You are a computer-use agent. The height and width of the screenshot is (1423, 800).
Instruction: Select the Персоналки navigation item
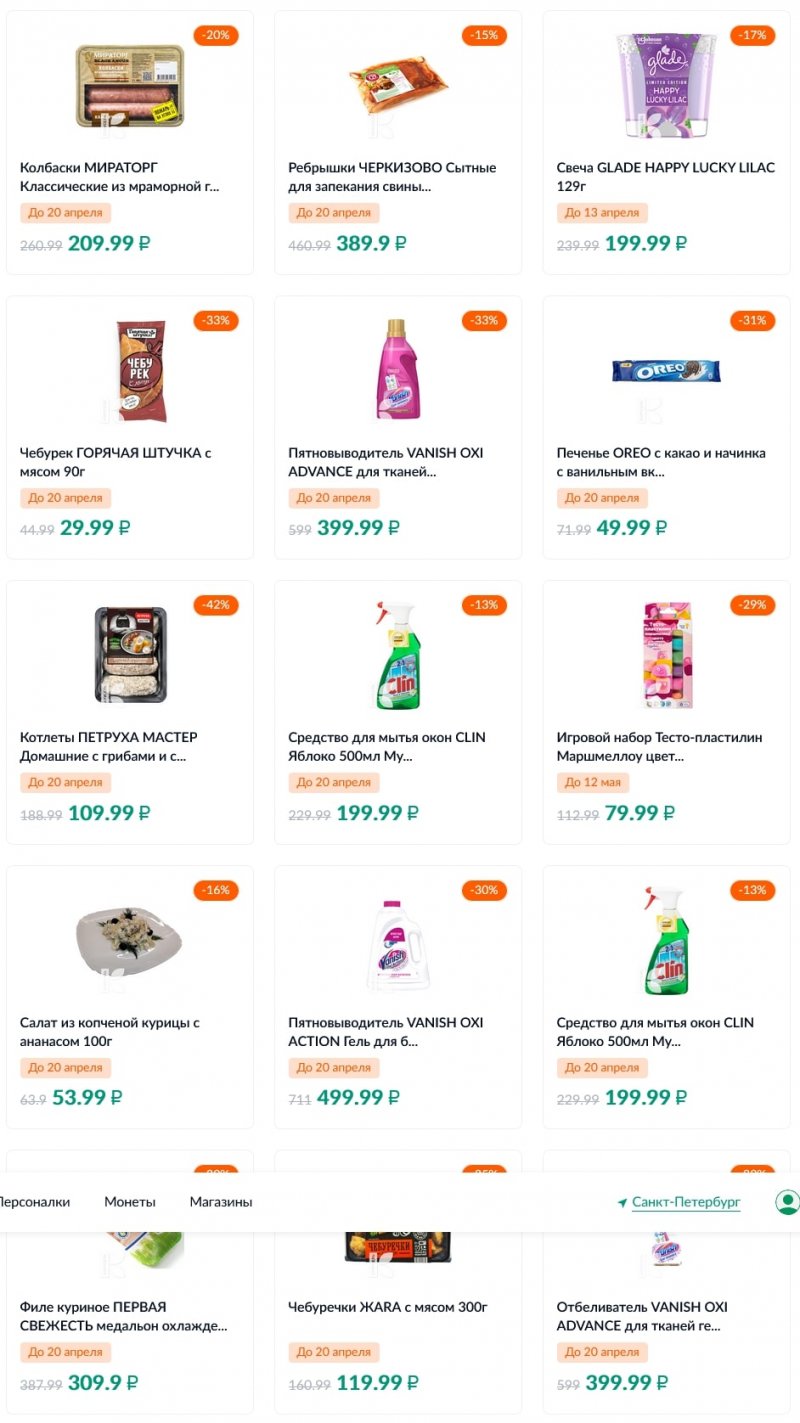[x=34, y=1202]
